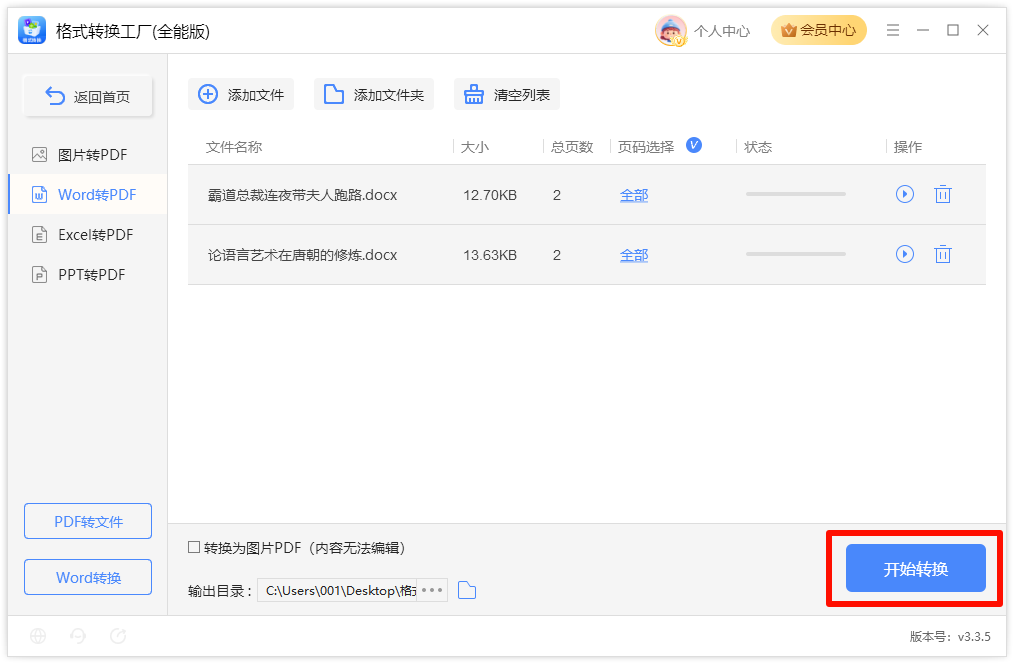Delete 论语言艺术 file with trash icon
1014x664 pixels.
tap(943, 254)
